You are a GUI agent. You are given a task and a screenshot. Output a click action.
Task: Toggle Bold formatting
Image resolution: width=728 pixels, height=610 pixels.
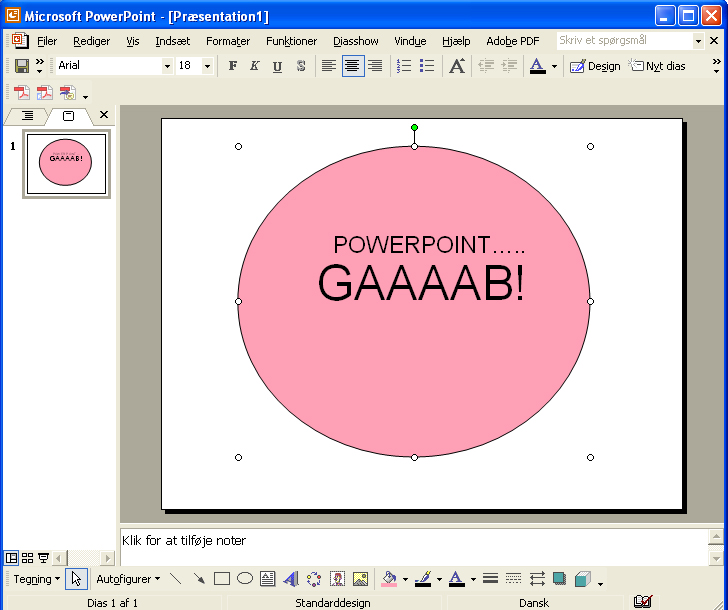tap(233, 66)
